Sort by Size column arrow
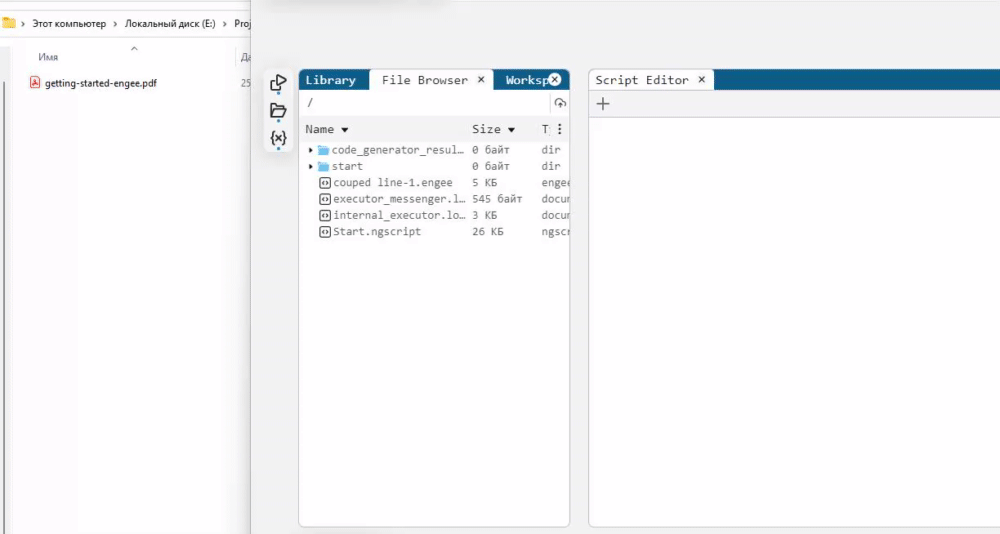 [x=511, y=130]
